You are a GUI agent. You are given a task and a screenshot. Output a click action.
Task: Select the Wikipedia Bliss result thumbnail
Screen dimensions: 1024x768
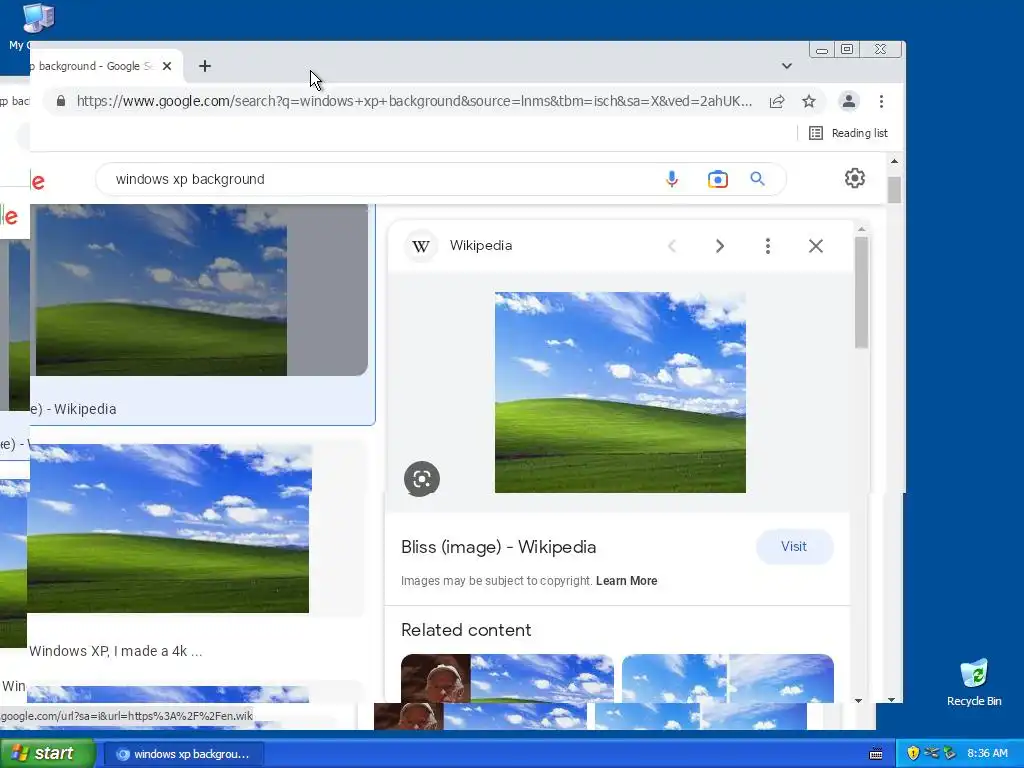click(x=161, y=290)
